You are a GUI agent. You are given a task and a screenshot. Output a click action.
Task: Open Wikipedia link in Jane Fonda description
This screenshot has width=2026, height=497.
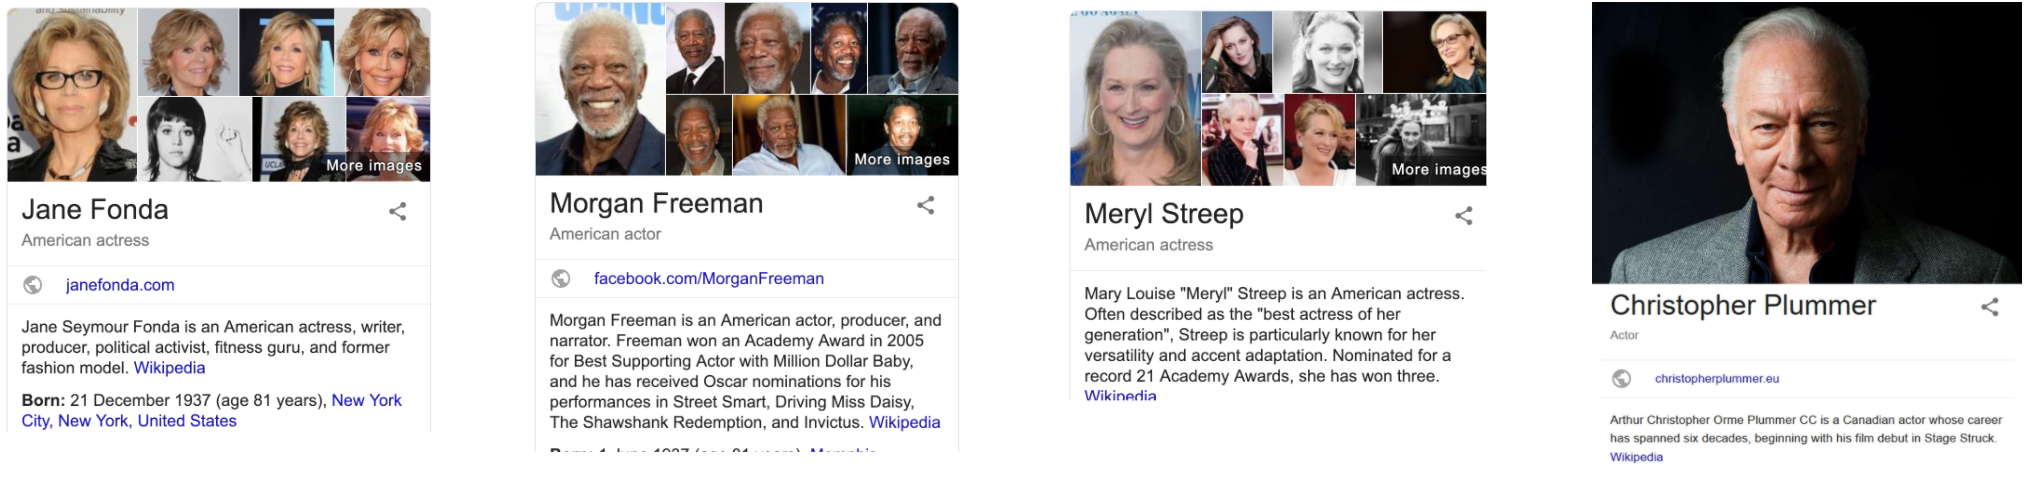tap(169, 367)
